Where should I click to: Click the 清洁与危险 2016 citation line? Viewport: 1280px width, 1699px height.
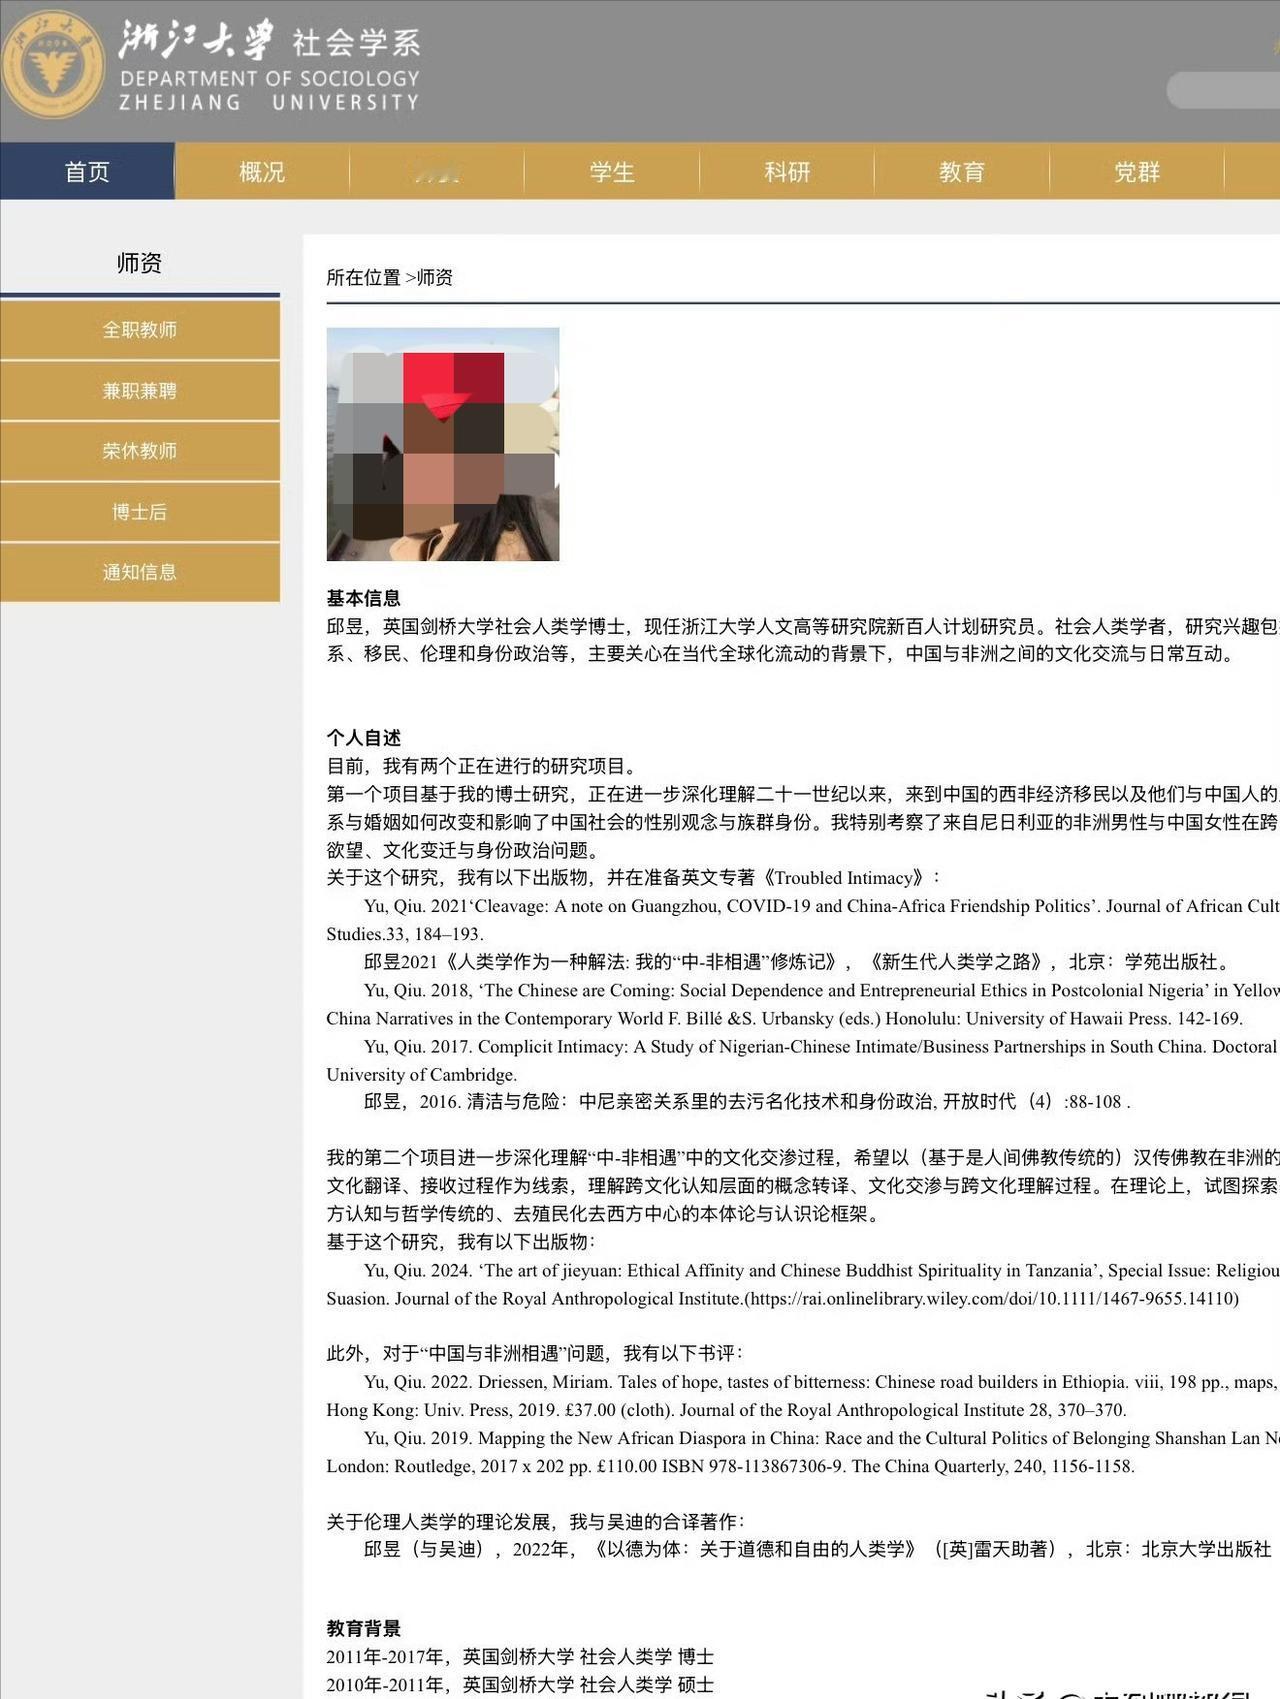pos(747,1101)
